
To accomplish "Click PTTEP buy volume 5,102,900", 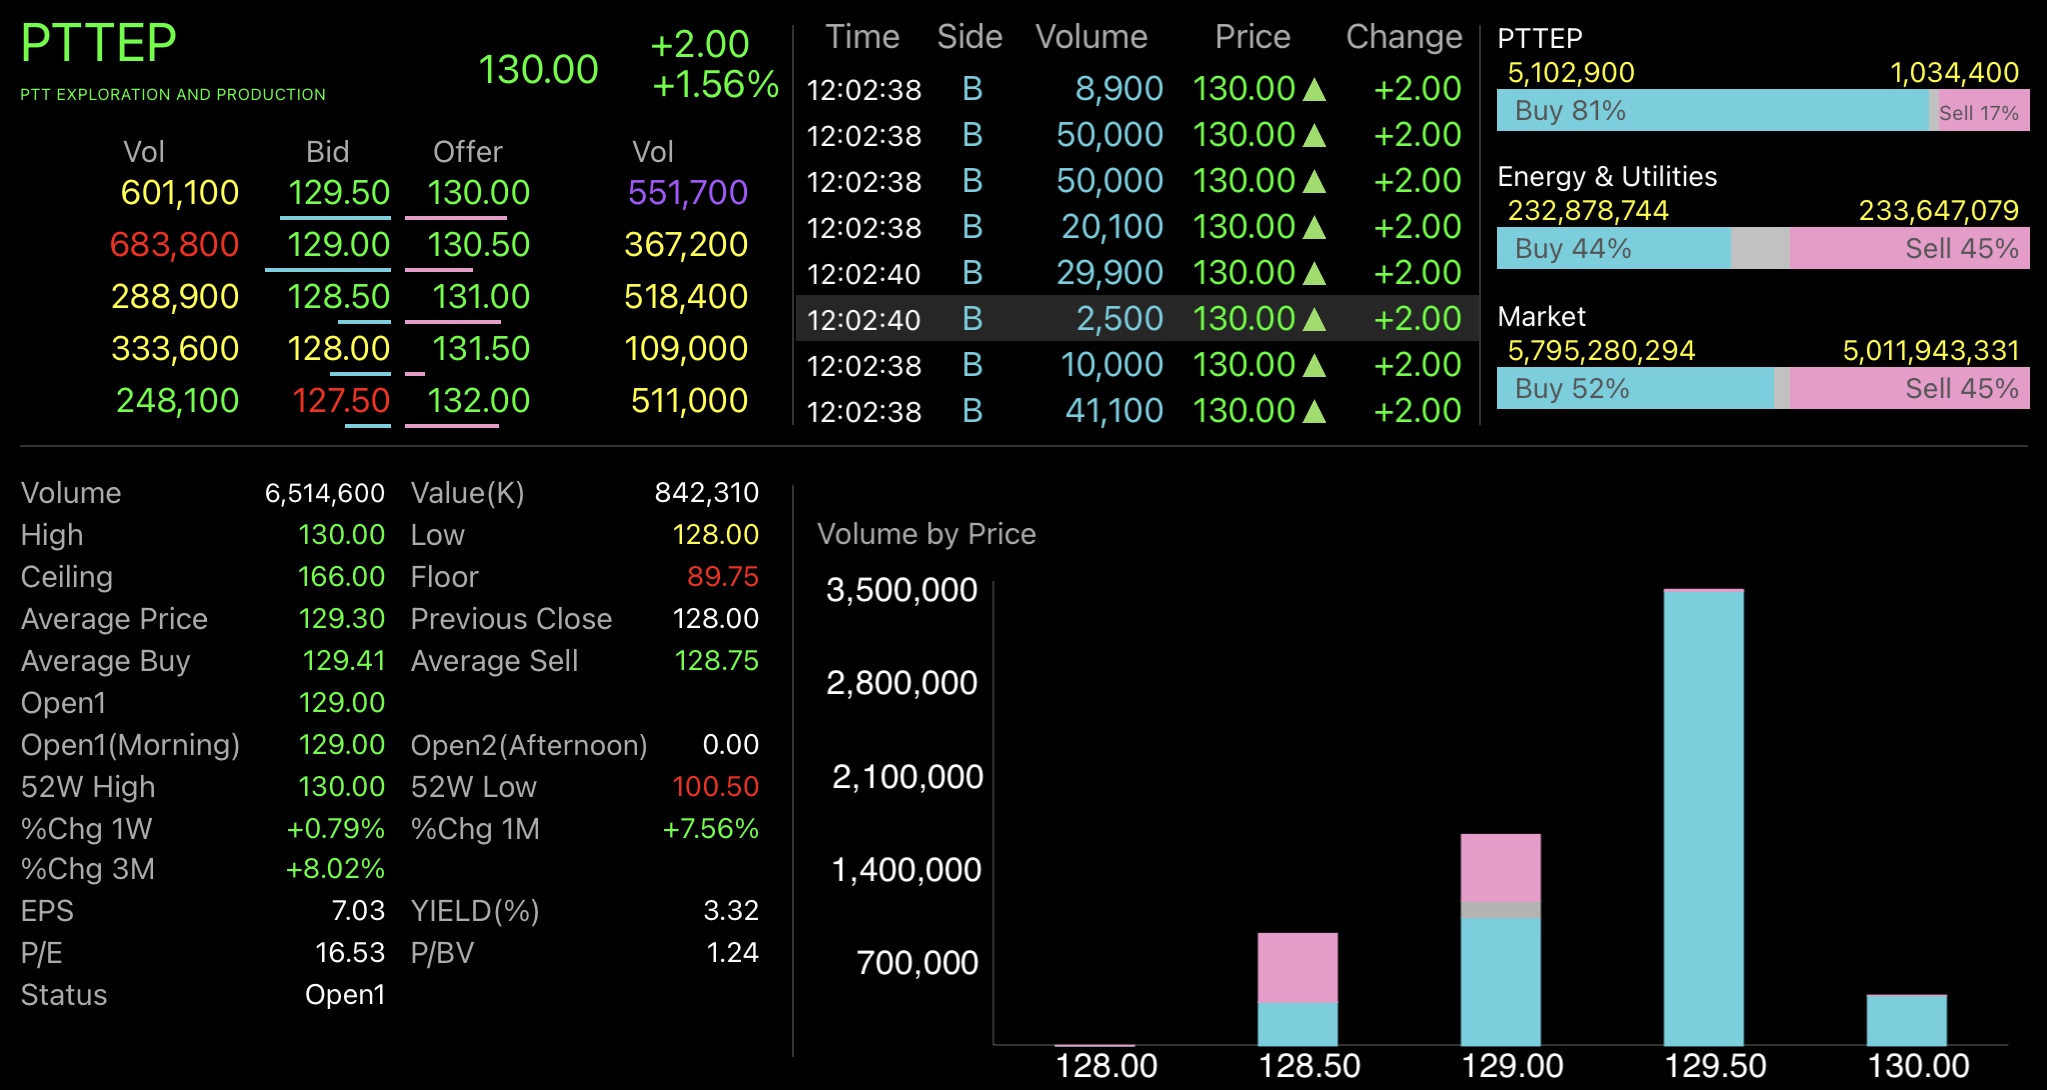I will (1570, 72).
